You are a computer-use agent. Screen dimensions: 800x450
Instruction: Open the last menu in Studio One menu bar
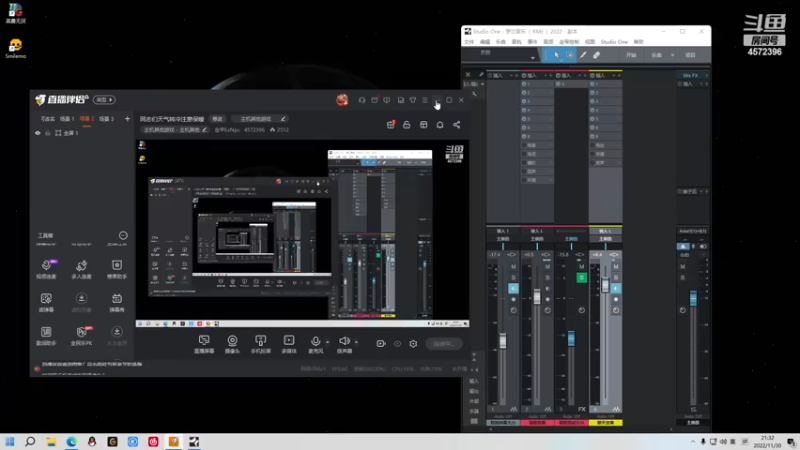(x=638, y=42)
